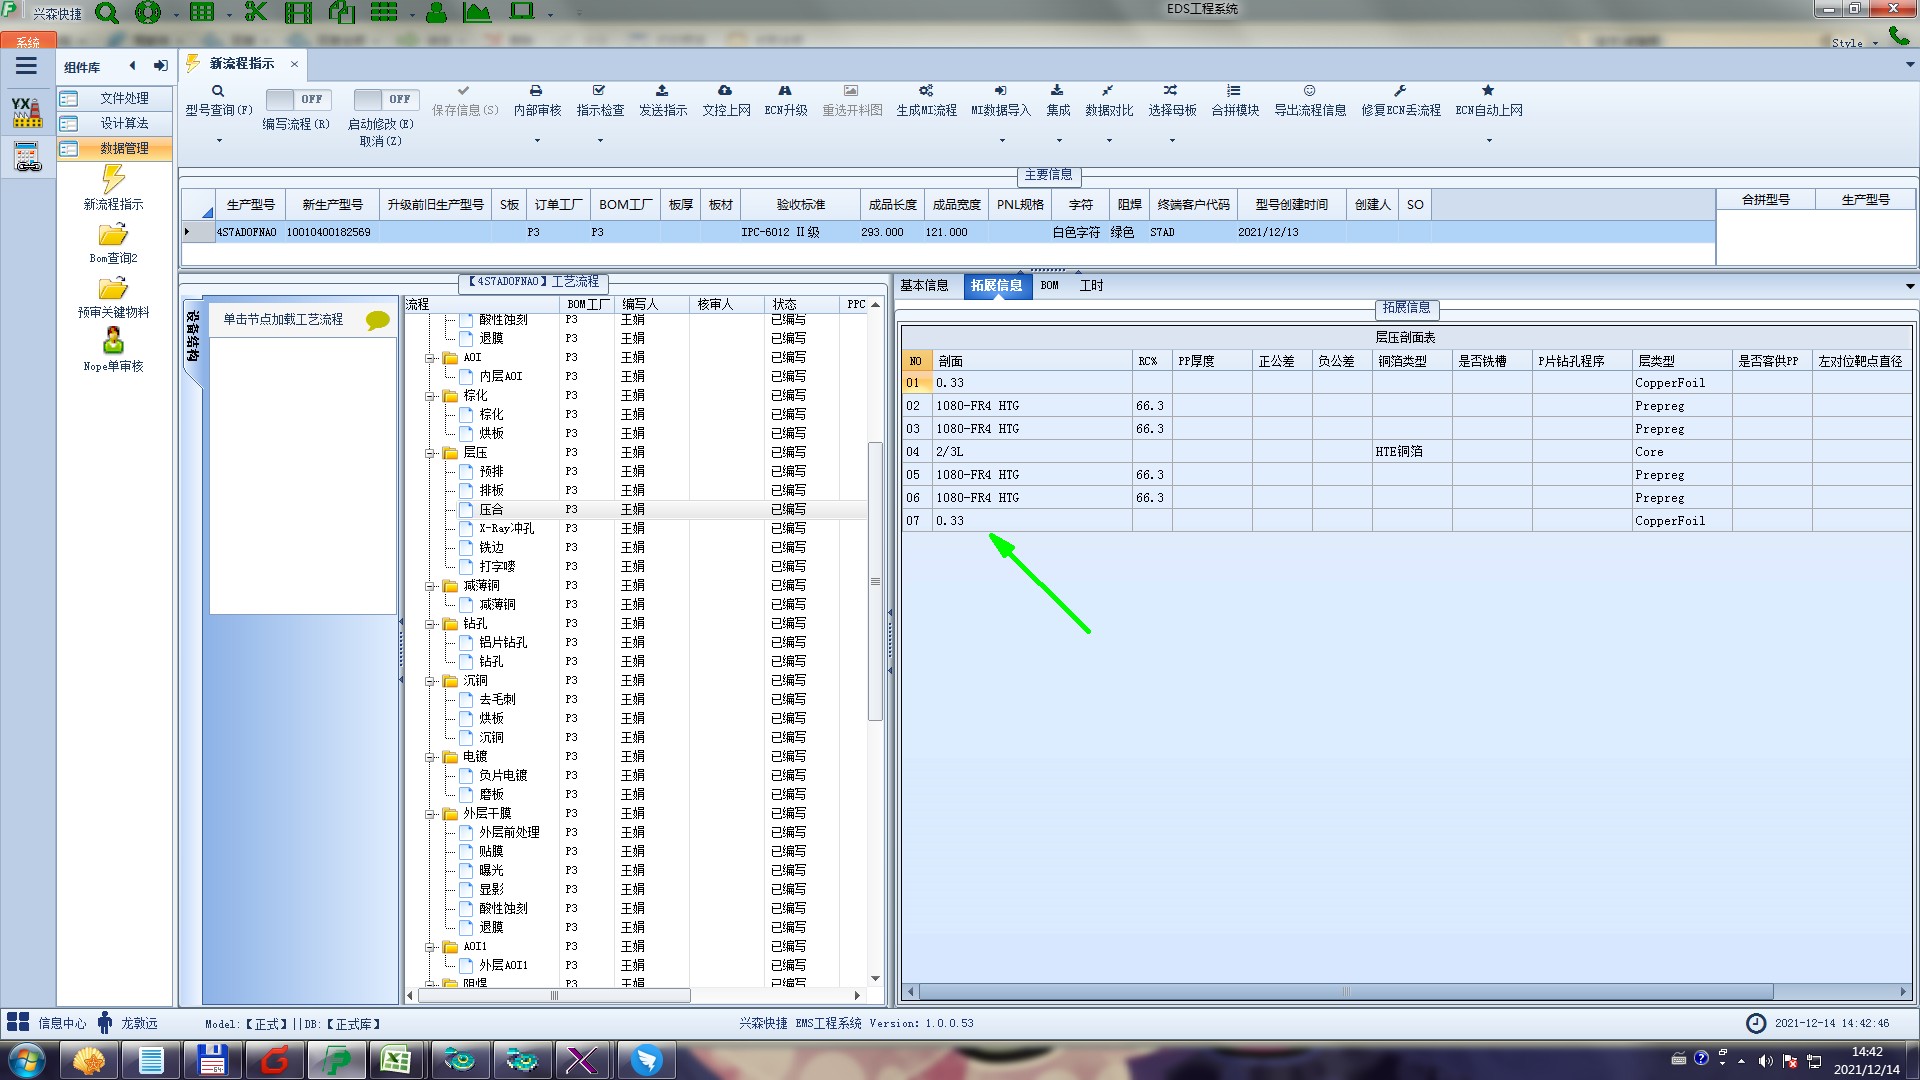
Task: Click the process tree vertical scrollbar
Action: [x=875, y=581]
